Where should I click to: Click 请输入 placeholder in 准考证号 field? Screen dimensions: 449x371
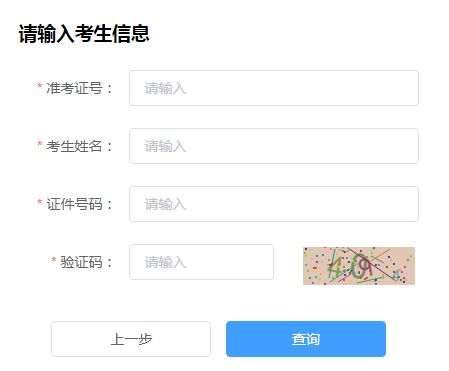click(x=165, y=88)
